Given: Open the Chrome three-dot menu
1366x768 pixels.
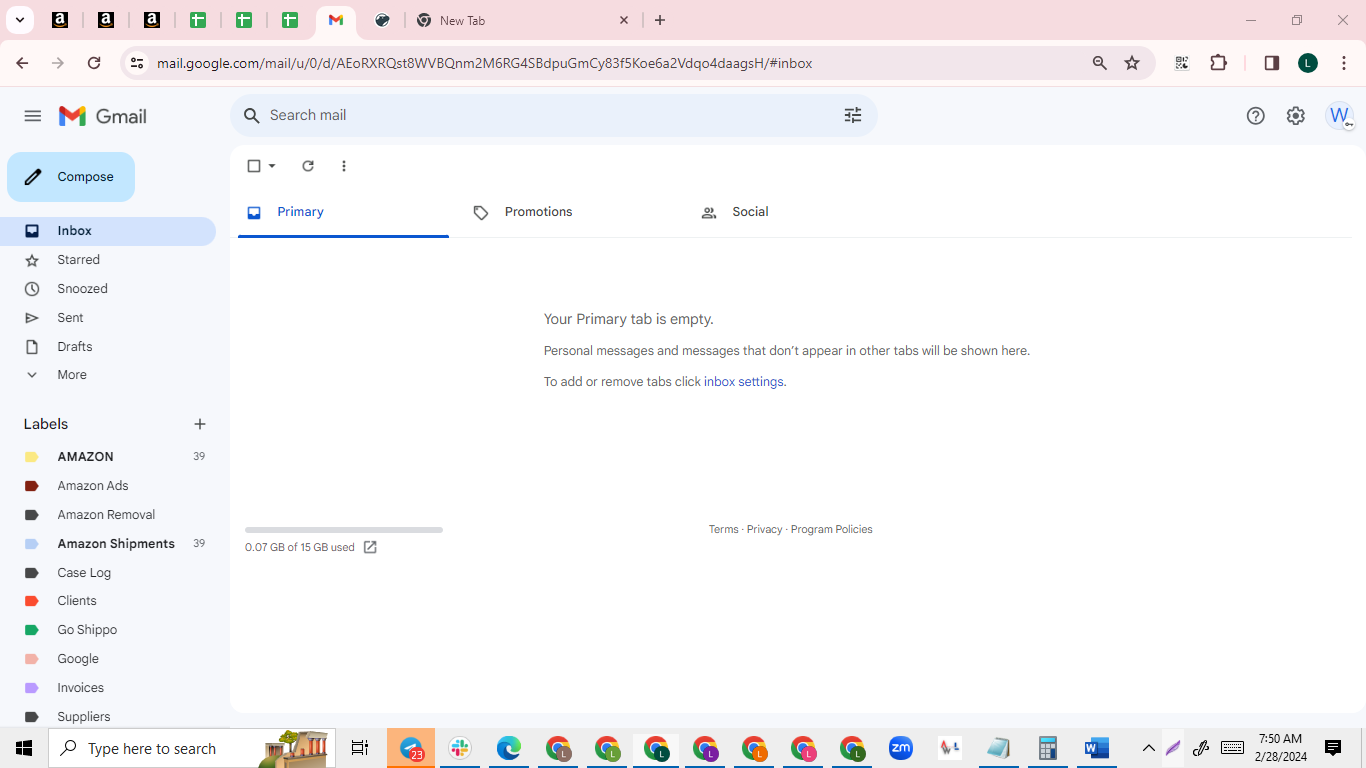Looking at the screenshot, I should pos(1344,63).
